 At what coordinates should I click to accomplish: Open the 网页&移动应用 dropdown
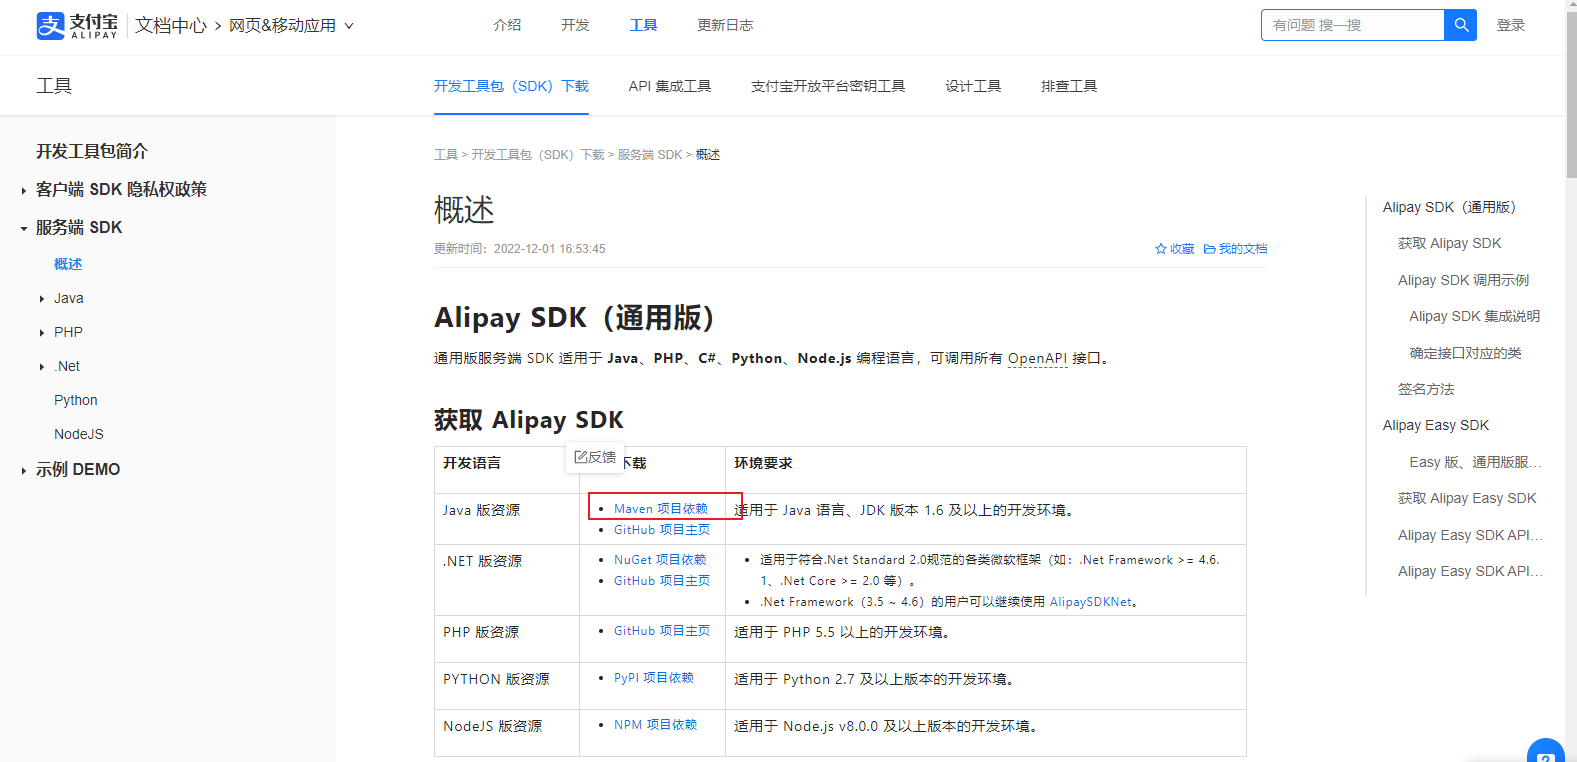pos(291,25)
